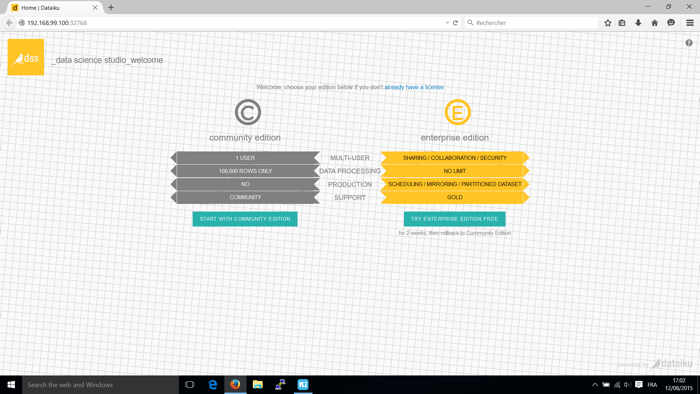The image size is (700, 394).
Task: Expand the URL history dropdown arrow
Action: (x=447, y=23)
